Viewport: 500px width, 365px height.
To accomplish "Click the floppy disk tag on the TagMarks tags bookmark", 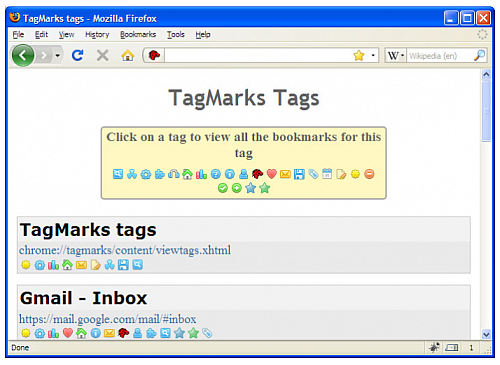I will [123, 265].
